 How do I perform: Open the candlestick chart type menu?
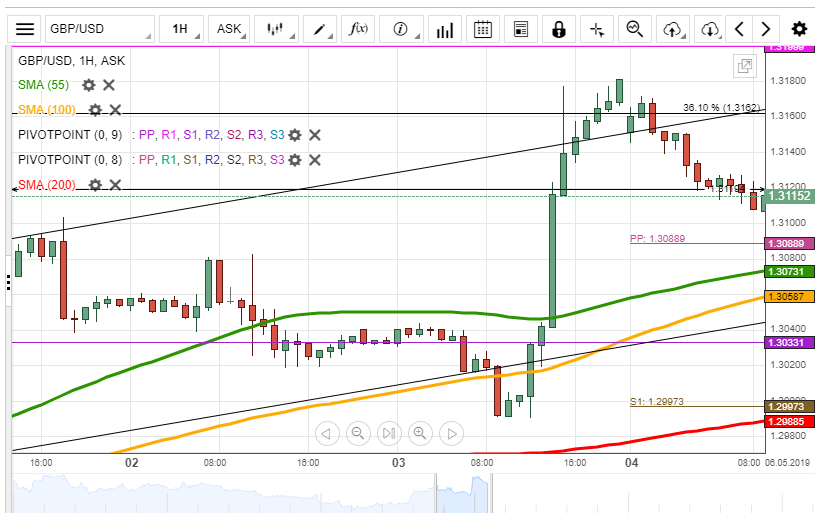276,29
